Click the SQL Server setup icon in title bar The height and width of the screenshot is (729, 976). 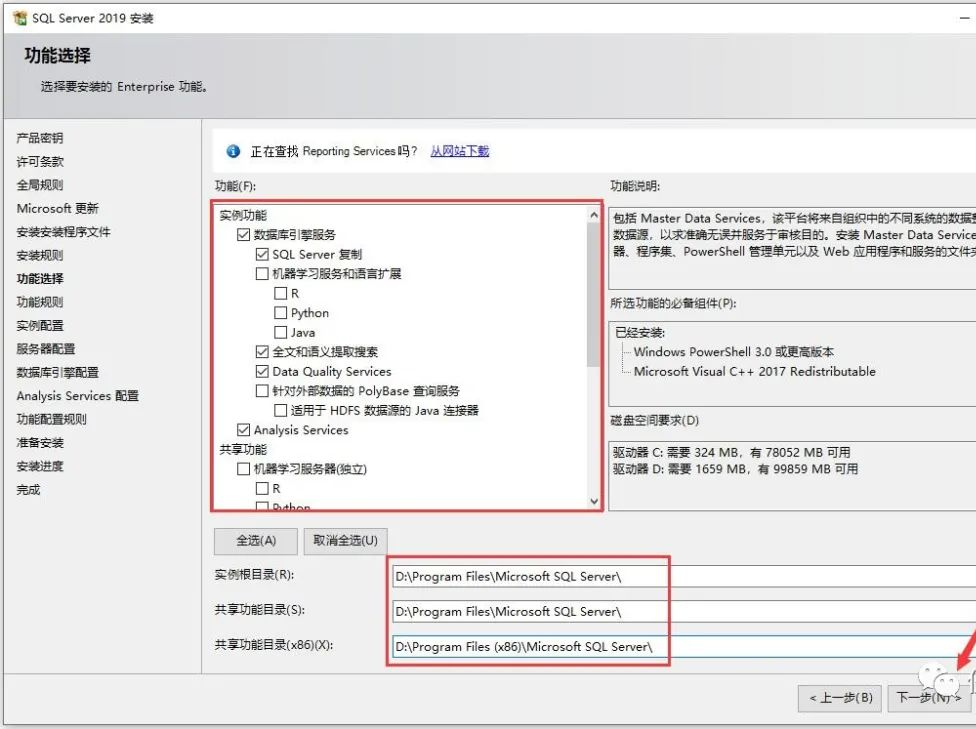(x=18, y=17)
